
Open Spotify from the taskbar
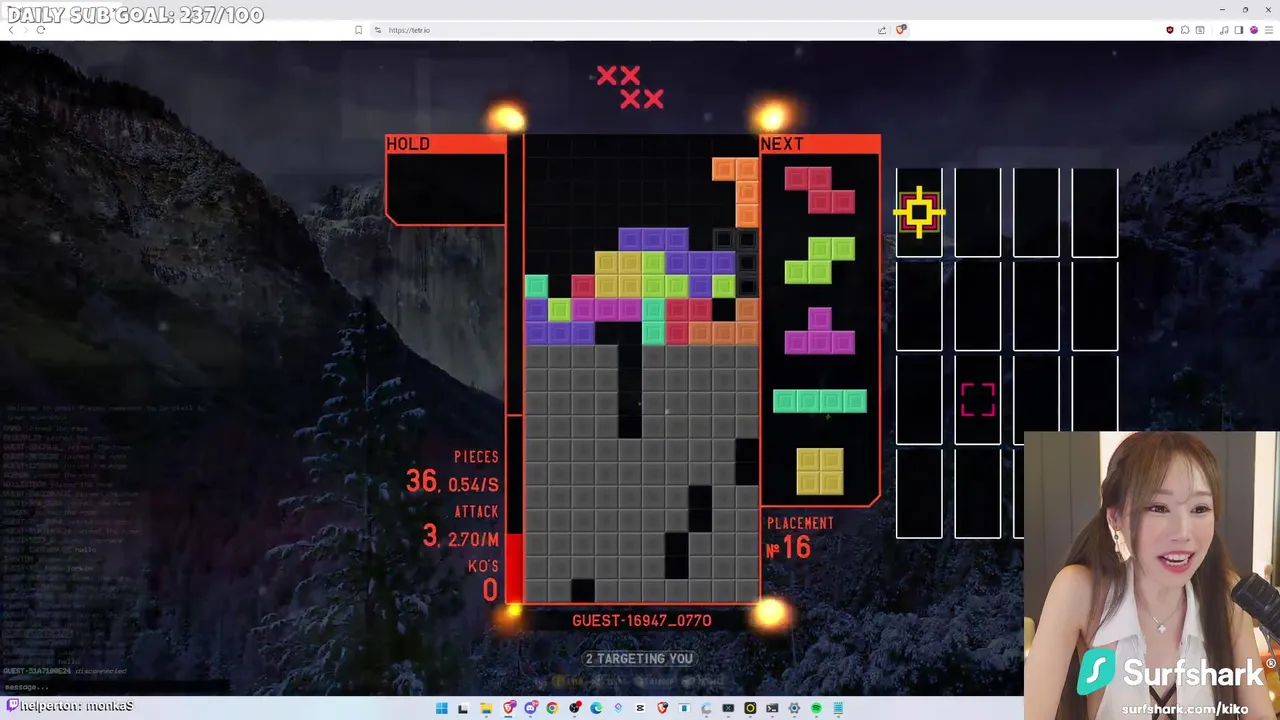click(816, 709)
